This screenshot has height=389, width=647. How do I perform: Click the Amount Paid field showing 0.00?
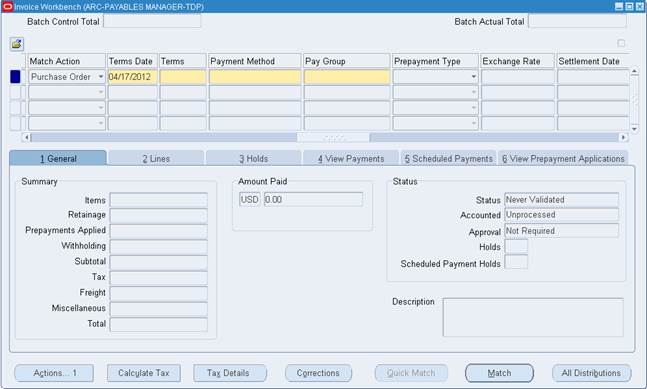click(x=313, y=199)
